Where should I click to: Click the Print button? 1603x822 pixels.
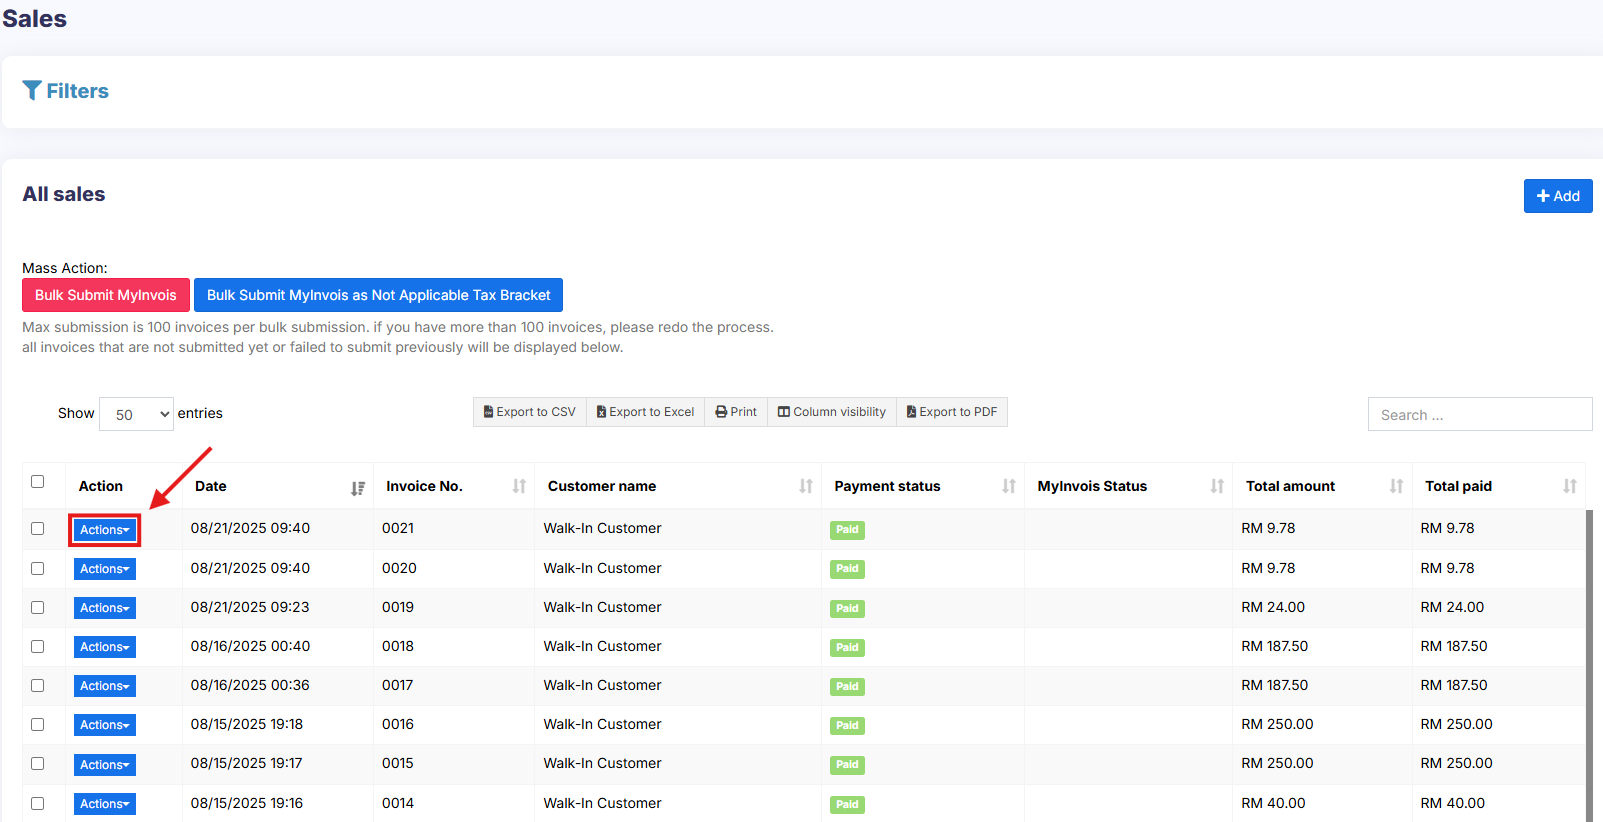[736, 412]
